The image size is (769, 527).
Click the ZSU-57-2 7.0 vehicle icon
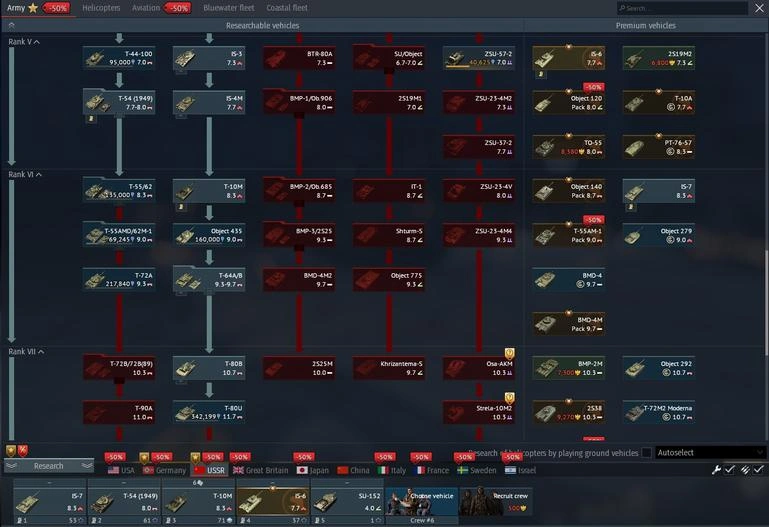point(455,58)
